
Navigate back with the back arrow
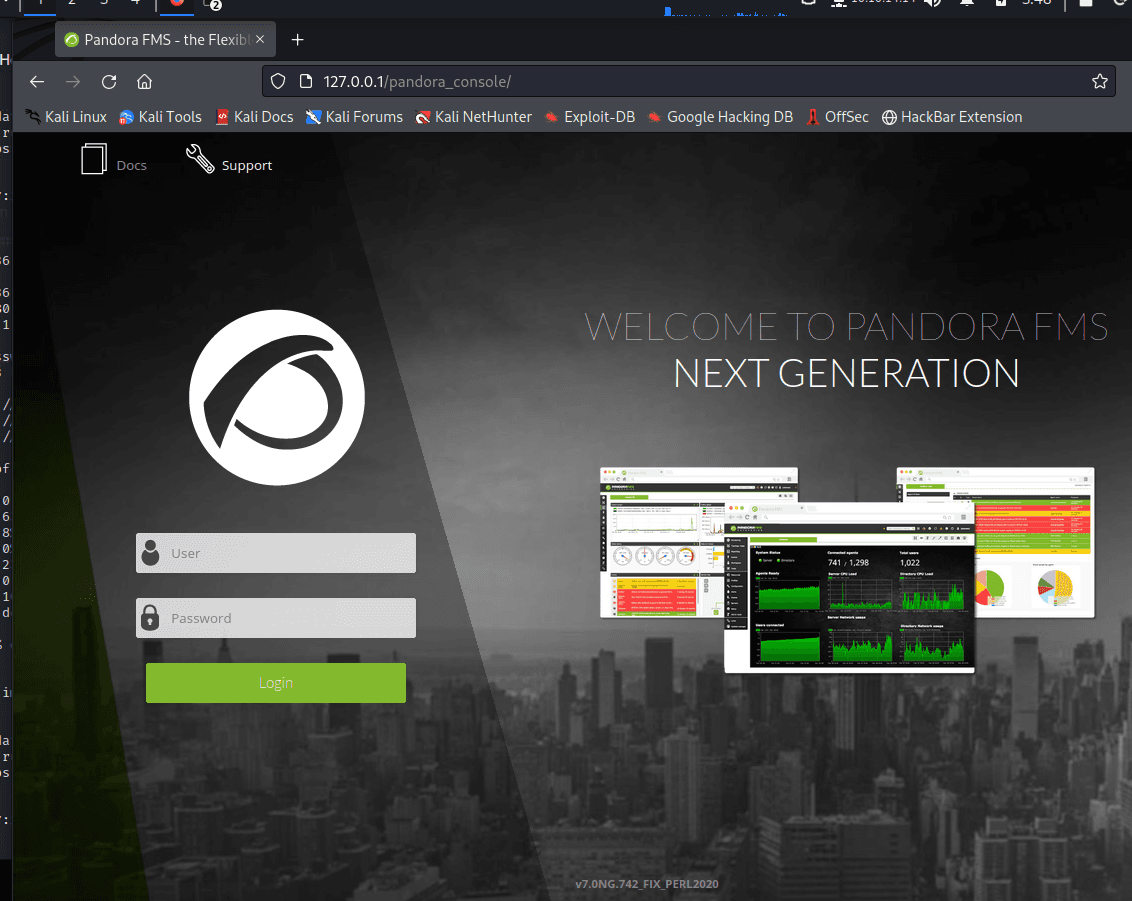point(37,82)
